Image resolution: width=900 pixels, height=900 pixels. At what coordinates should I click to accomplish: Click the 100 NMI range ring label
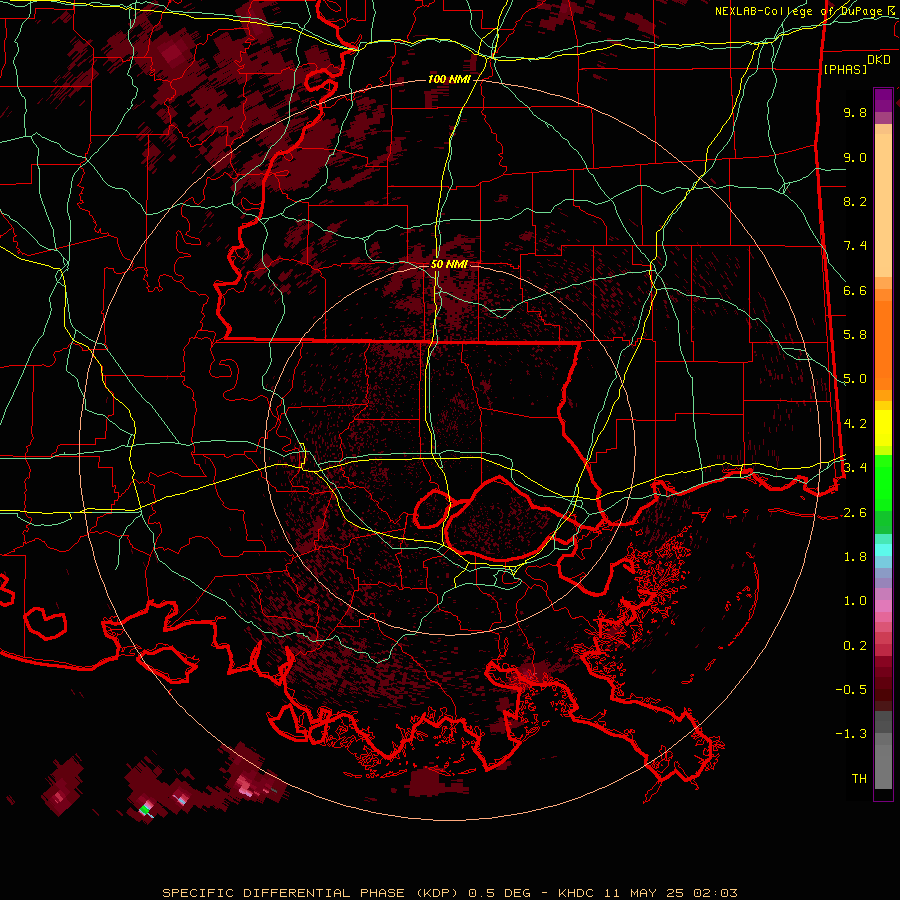449,79
